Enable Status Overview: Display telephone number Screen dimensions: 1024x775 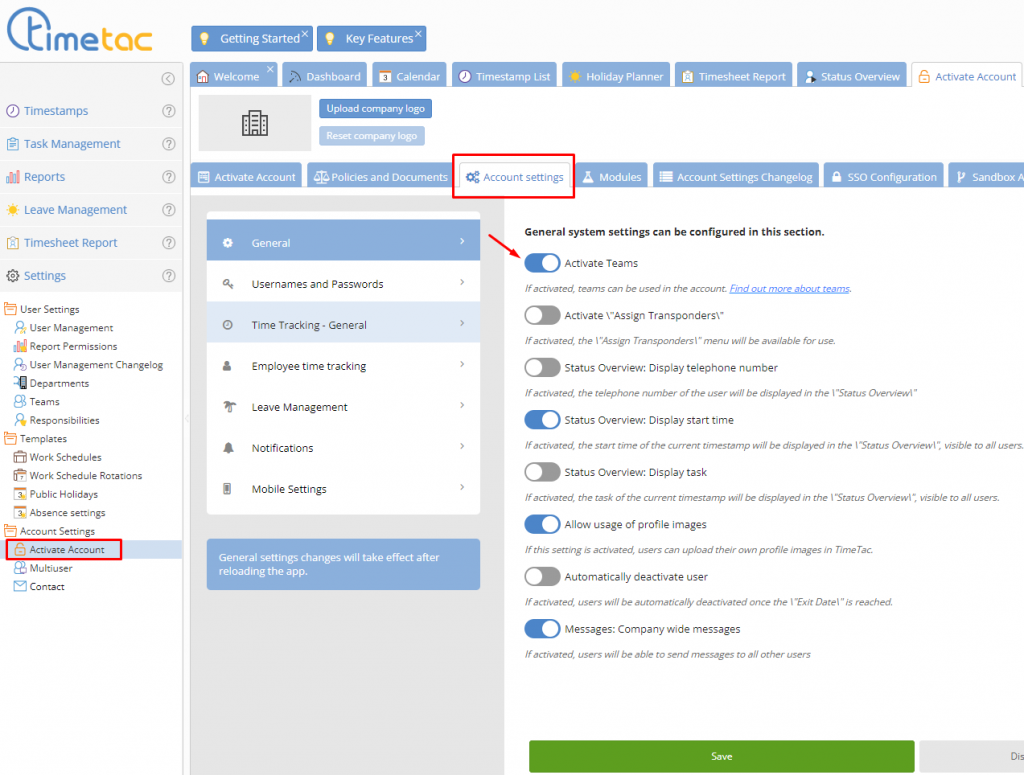[x=542, y=368]
